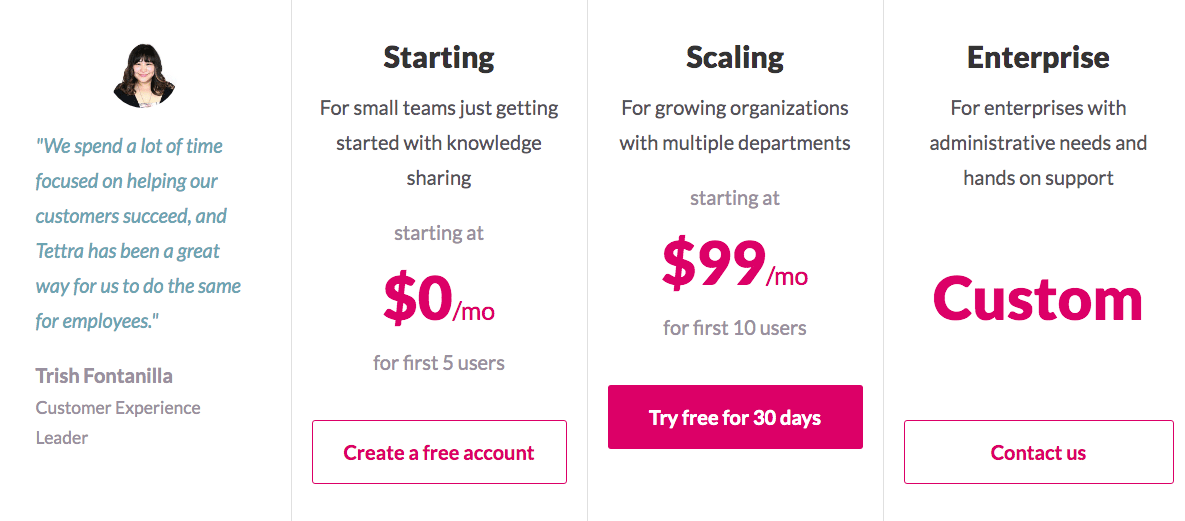Click the Scaling plan description about growing organizations

pyautogui.click(x=735, y=126)
